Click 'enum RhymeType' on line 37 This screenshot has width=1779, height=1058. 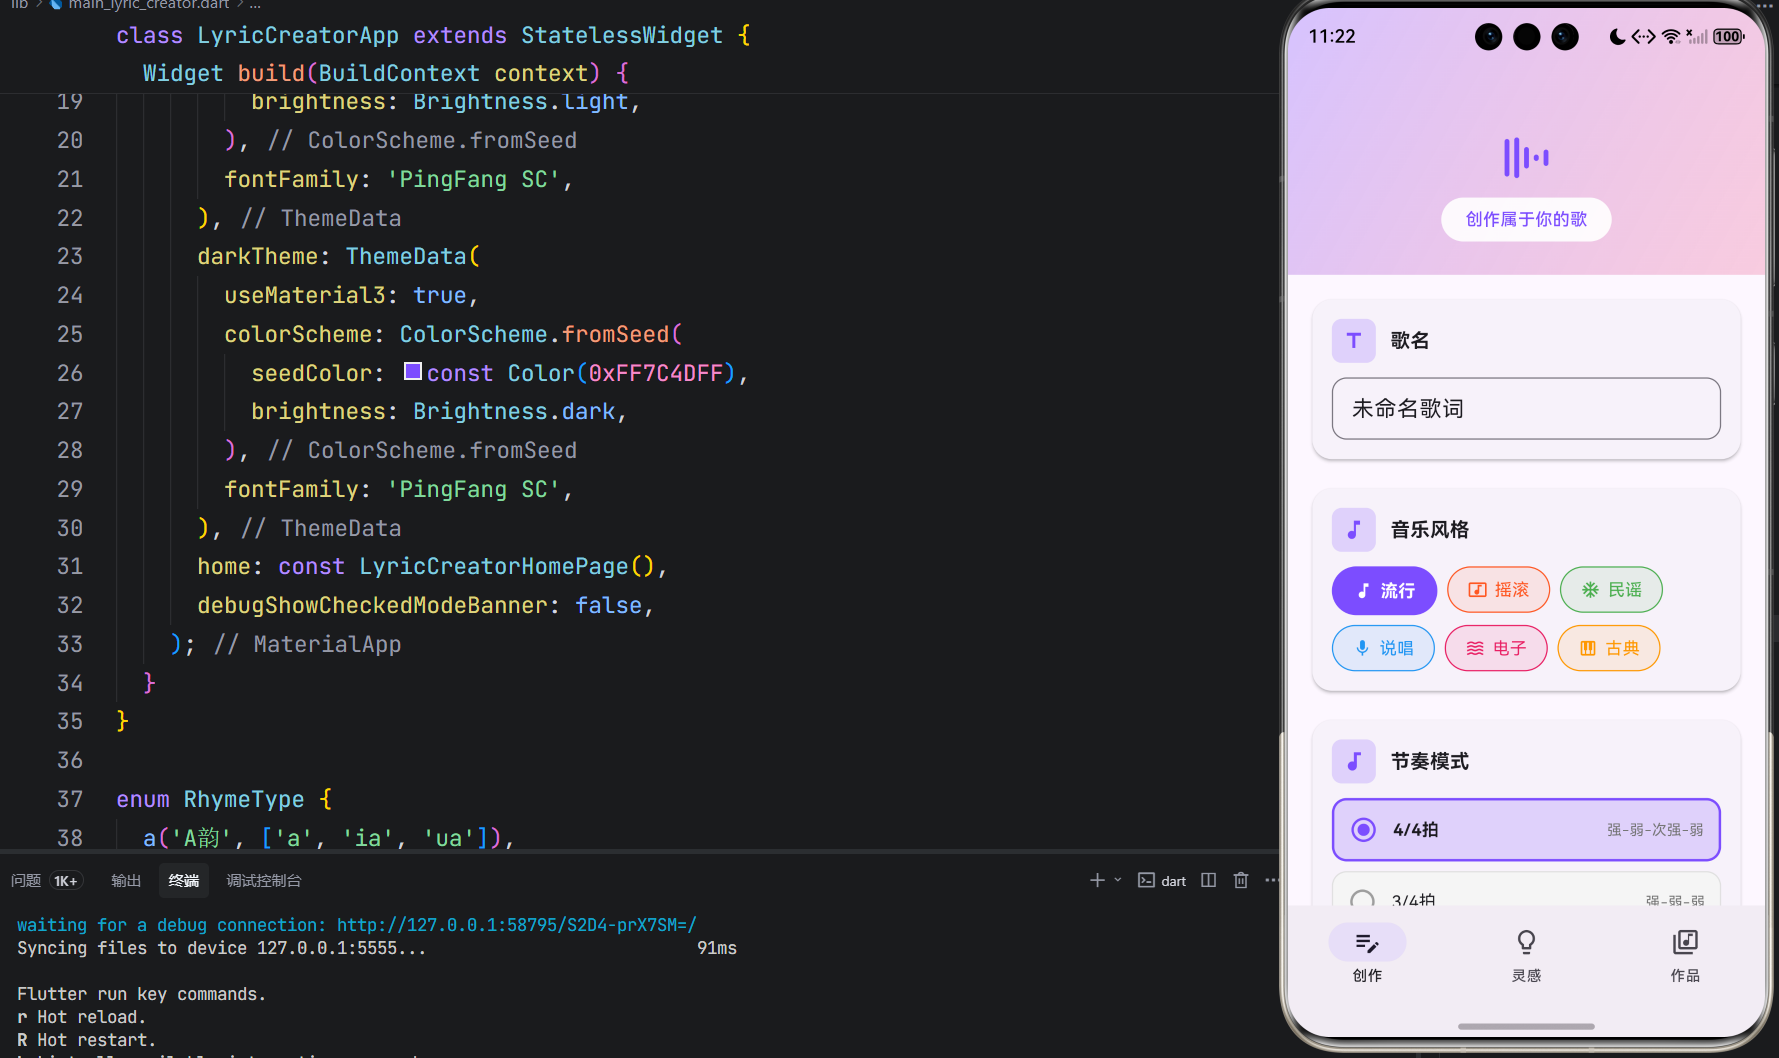coord(210,799)
